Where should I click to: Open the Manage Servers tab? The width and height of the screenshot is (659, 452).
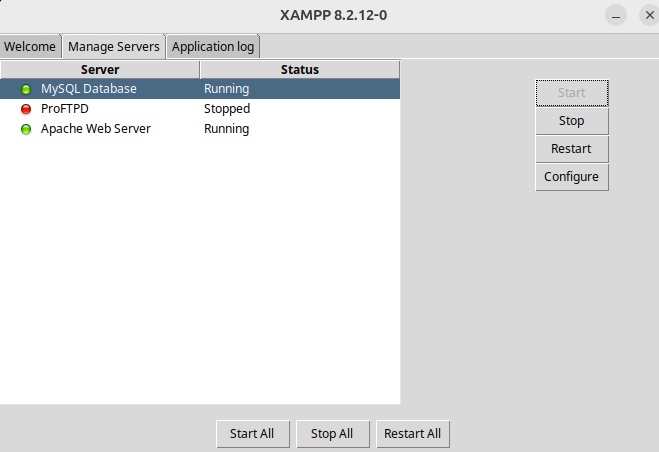[x=113, y=46]
